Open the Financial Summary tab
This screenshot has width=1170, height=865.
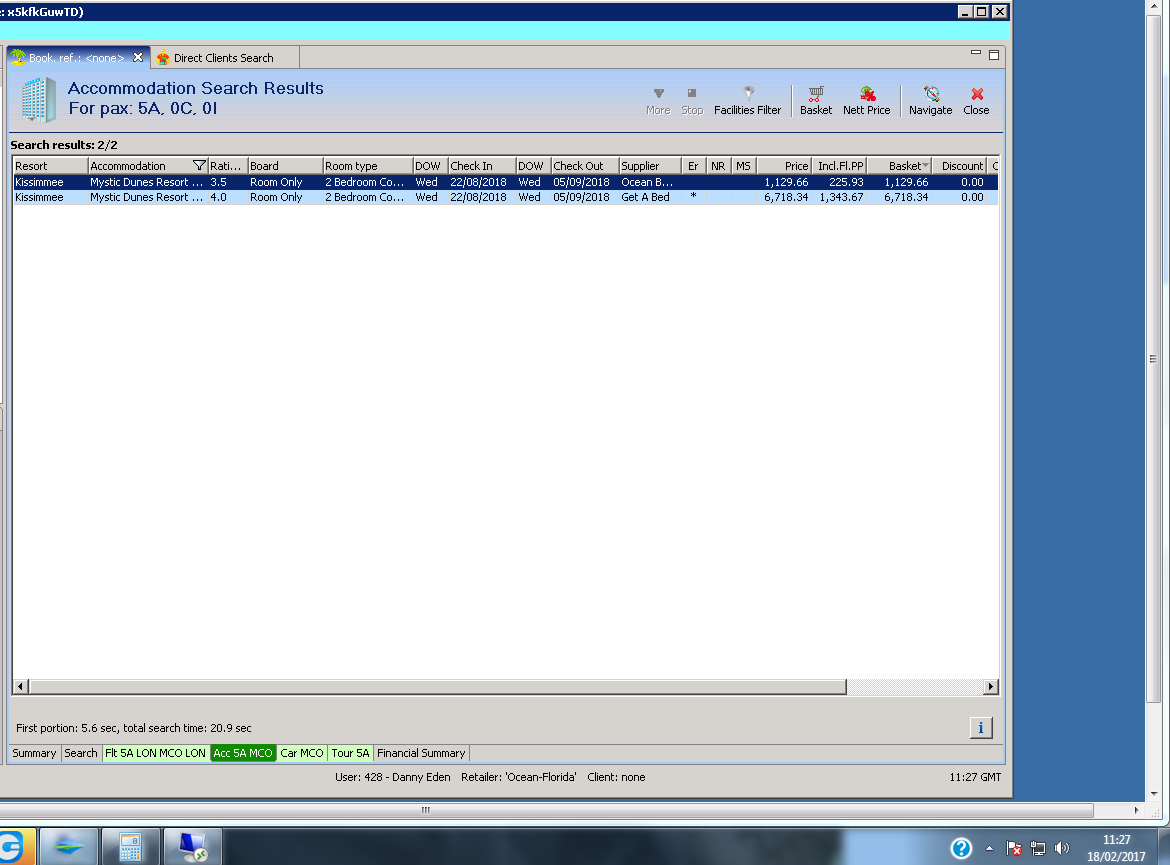click(x=421, y=753)
